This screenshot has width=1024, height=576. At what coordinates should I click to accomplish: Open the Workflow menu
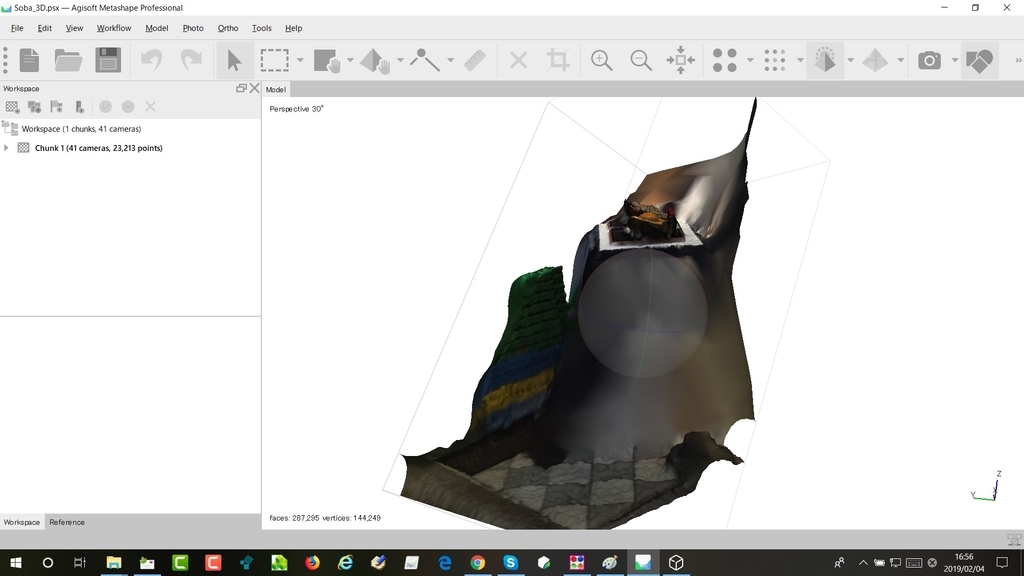point(114,28)
